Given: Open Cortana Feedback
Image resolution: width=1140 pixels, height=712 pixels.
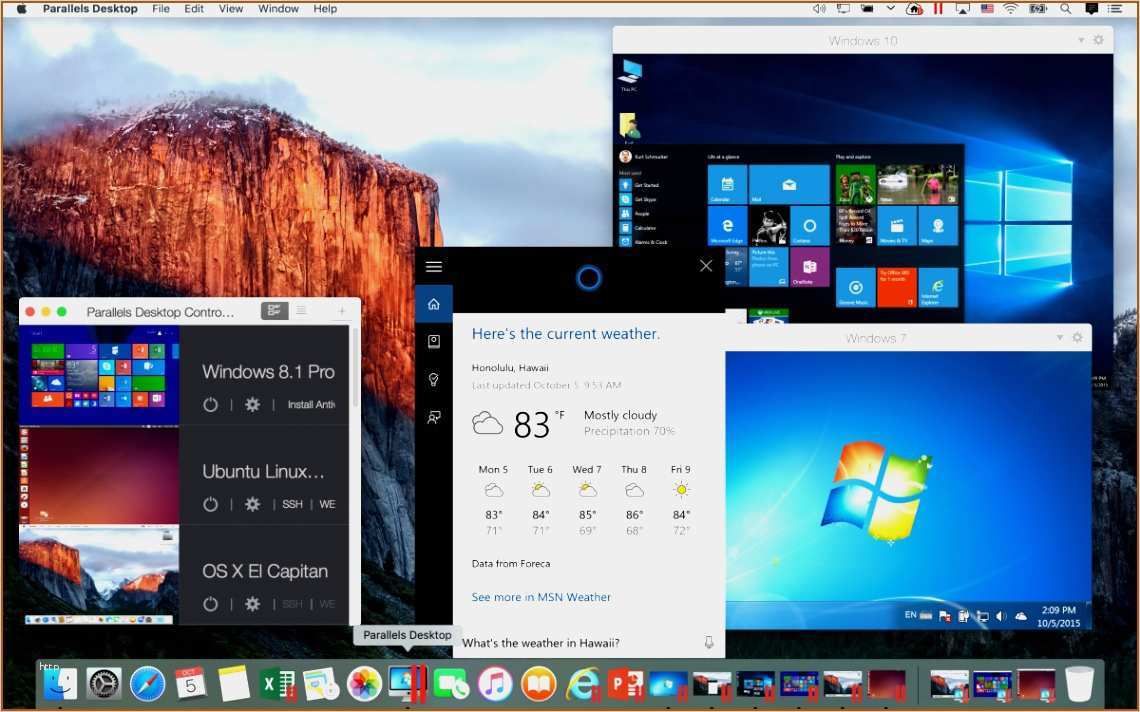Looking at the screenshot, I should pyautogui.click(x=434, y=417).
